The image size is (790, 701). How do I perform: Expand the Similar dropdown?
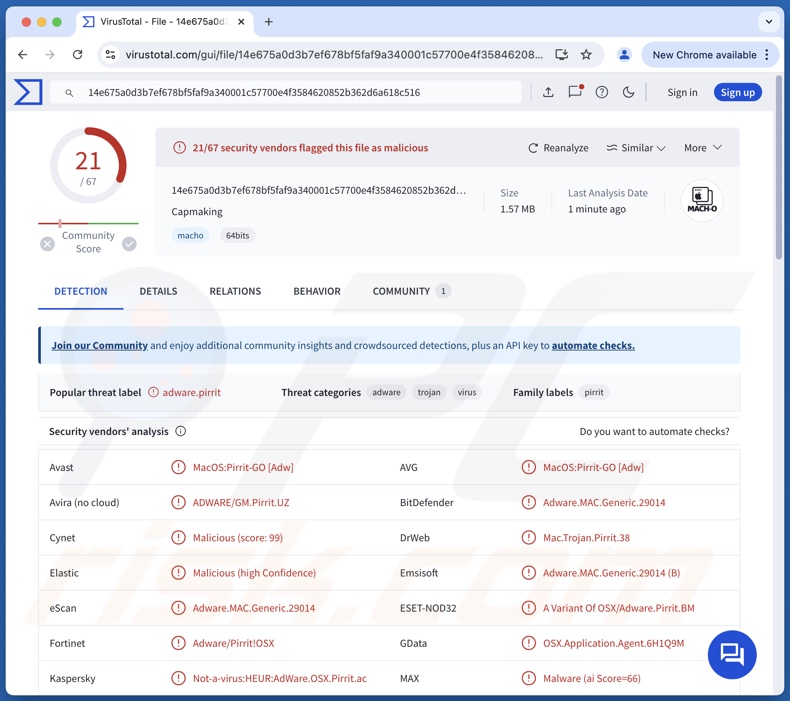[636, 148]
